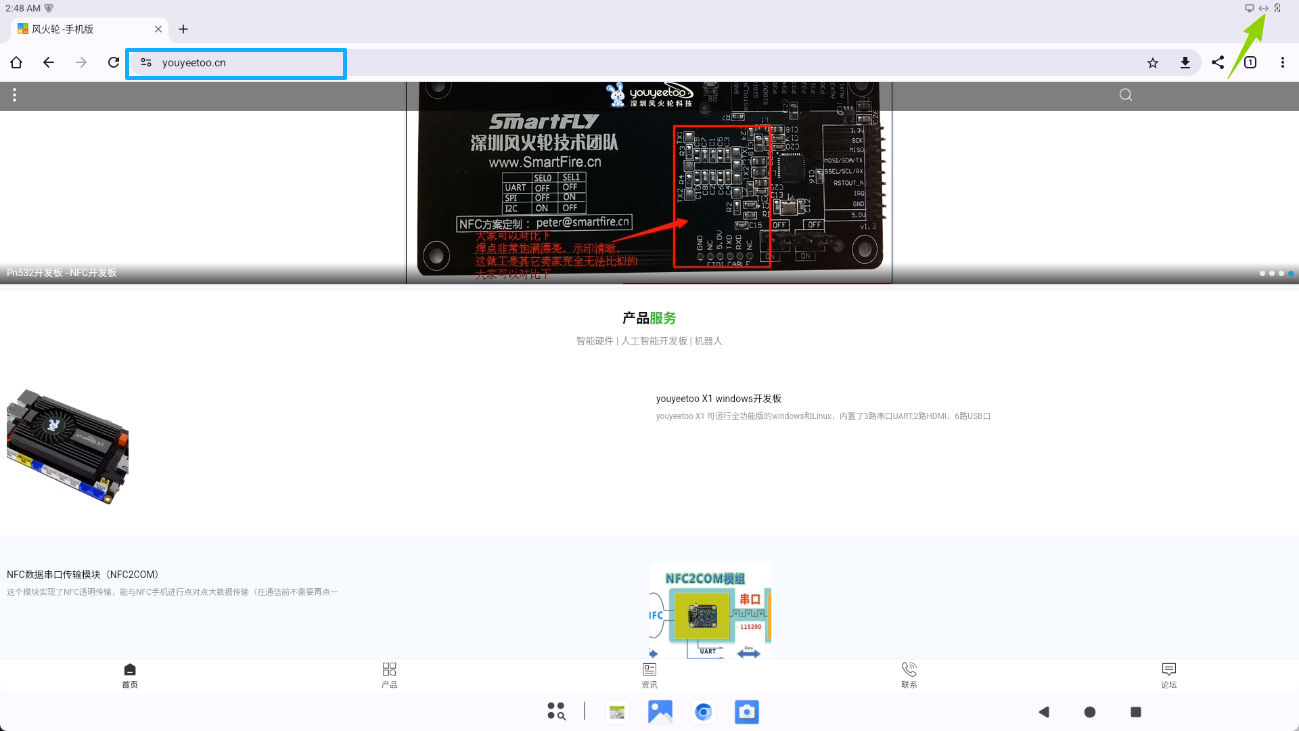This screenshot has width=1299, height=731.
Task: Open the 论坛 bottom tab
Action: click(1168, 675)
